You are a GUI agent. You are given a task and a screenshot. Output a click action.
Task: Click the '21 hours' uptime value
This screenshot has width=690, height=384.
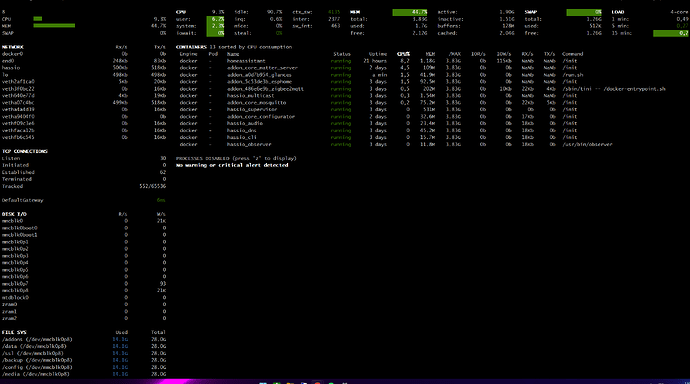coord(375,61)
